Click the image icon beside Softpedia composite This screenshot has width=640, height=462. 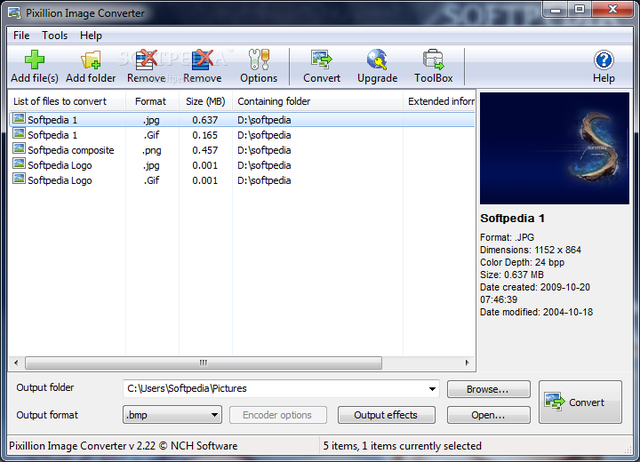(x=19, y=149)
